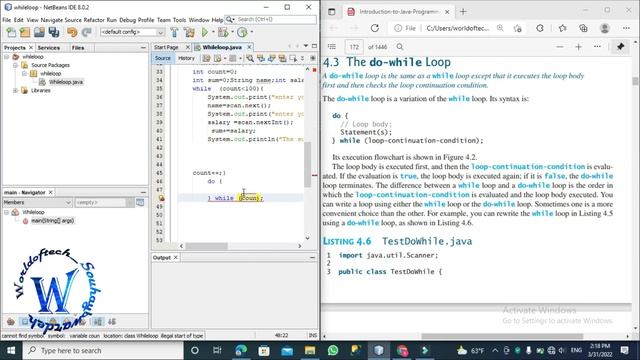
Task: Minimize the Projects panel
Action: [143, 48]
